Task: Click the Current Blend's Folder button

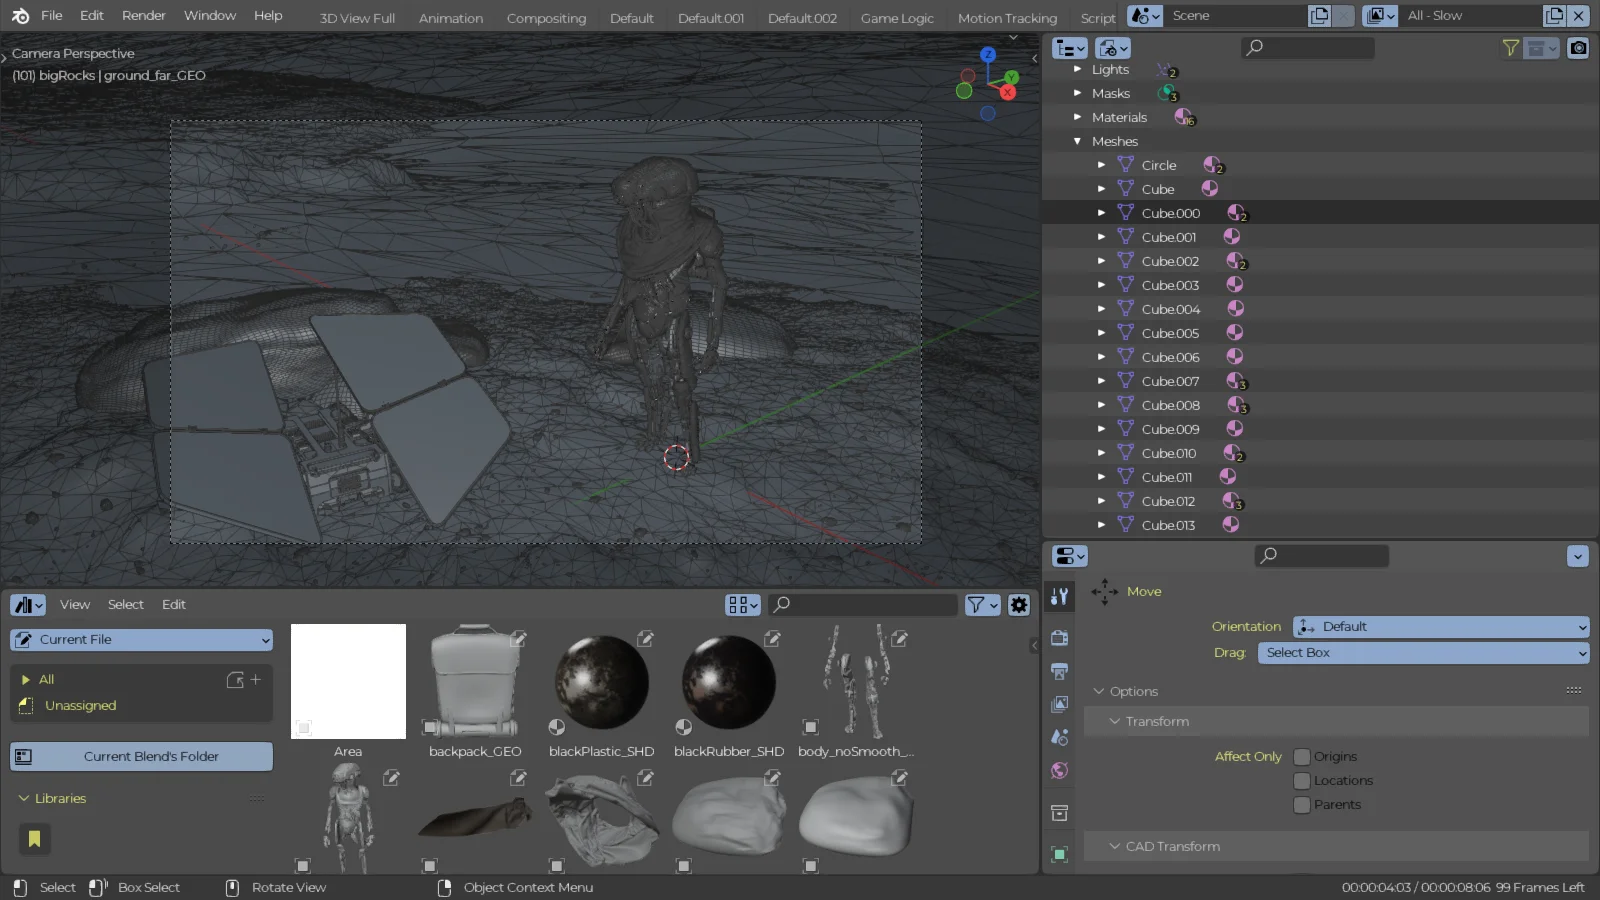Action: coord(140,756)
